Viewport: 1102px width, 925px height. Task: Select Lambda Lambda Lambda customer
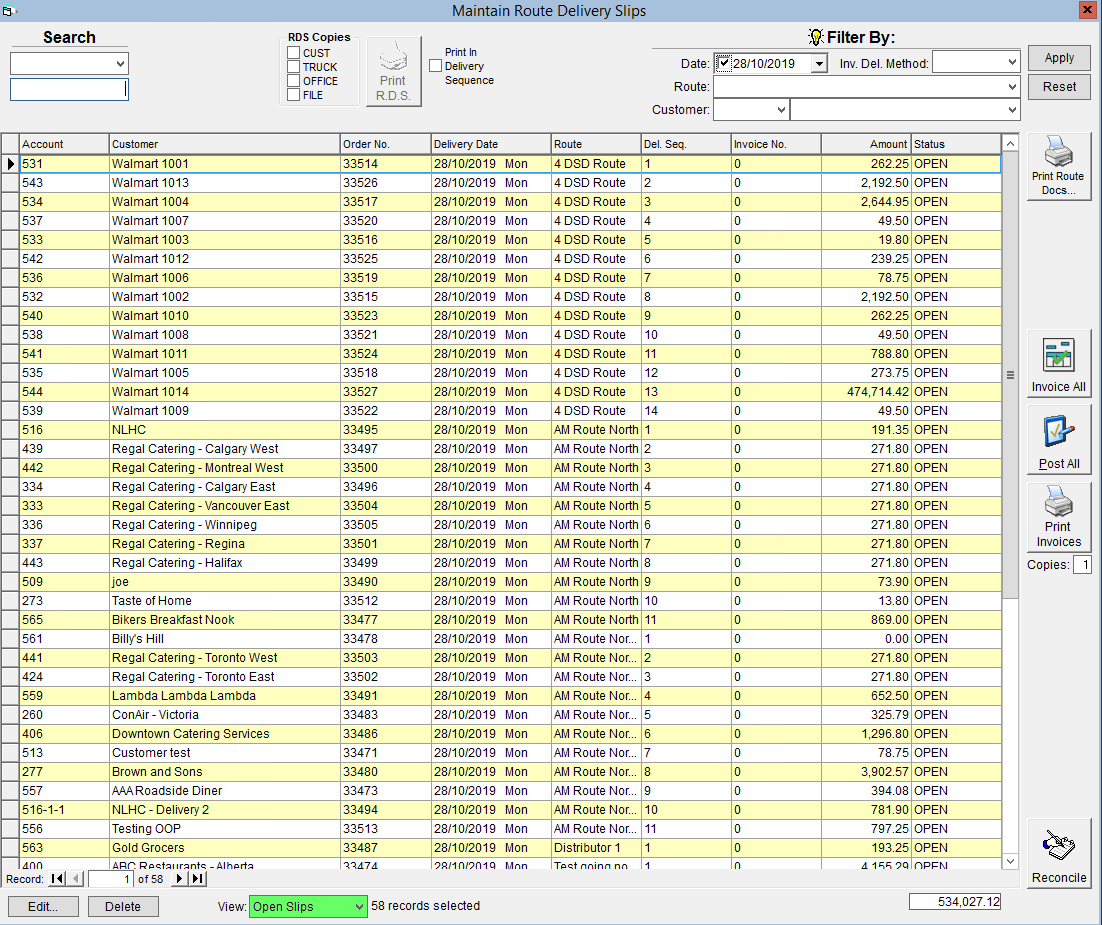coord(225,696)
